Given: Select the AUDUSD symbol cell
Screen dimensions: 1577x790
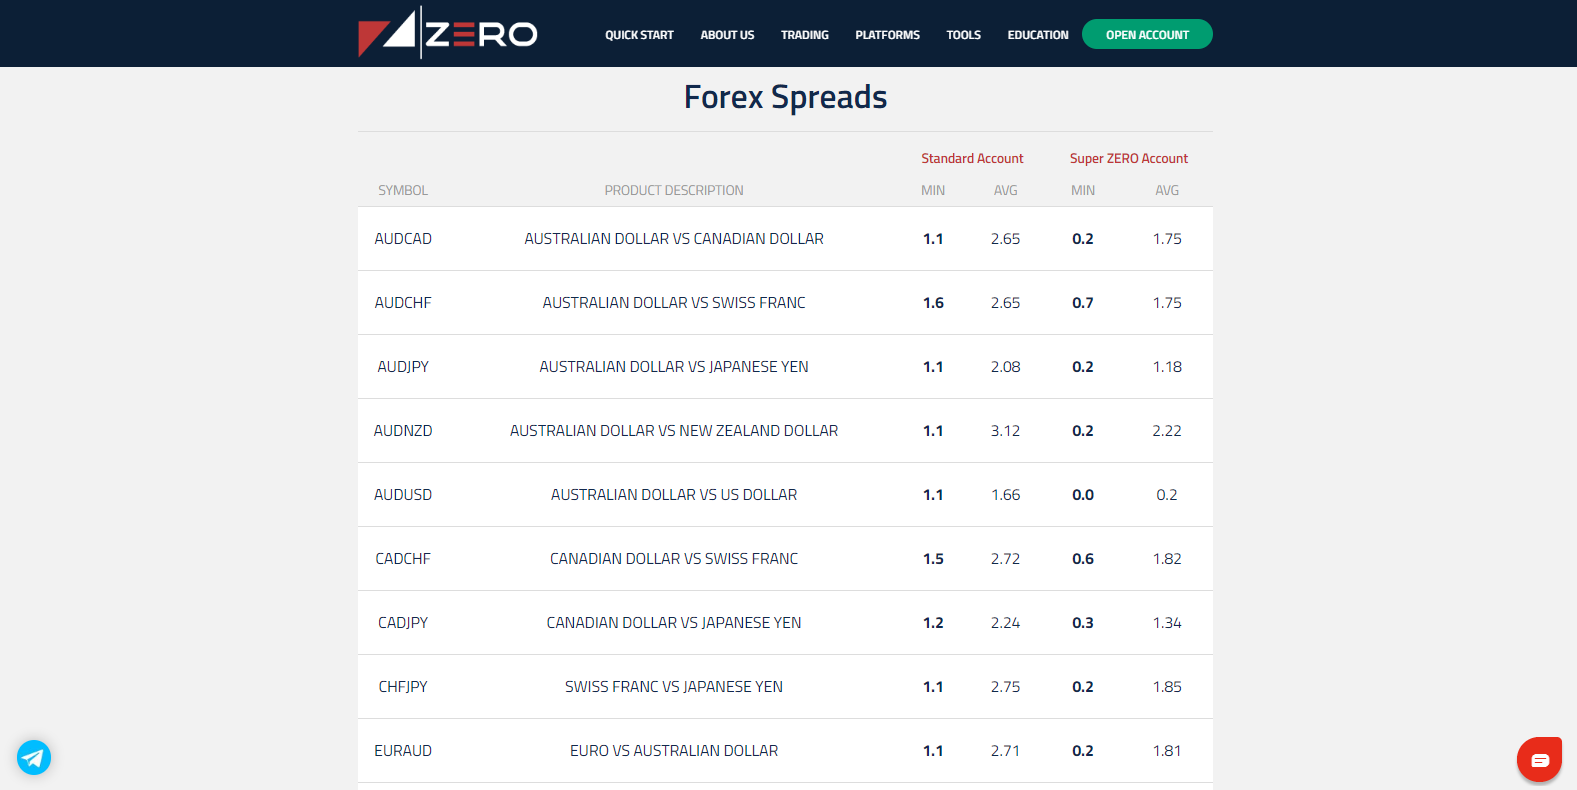Looking at the screenshot, I should [x=403, y=495].
